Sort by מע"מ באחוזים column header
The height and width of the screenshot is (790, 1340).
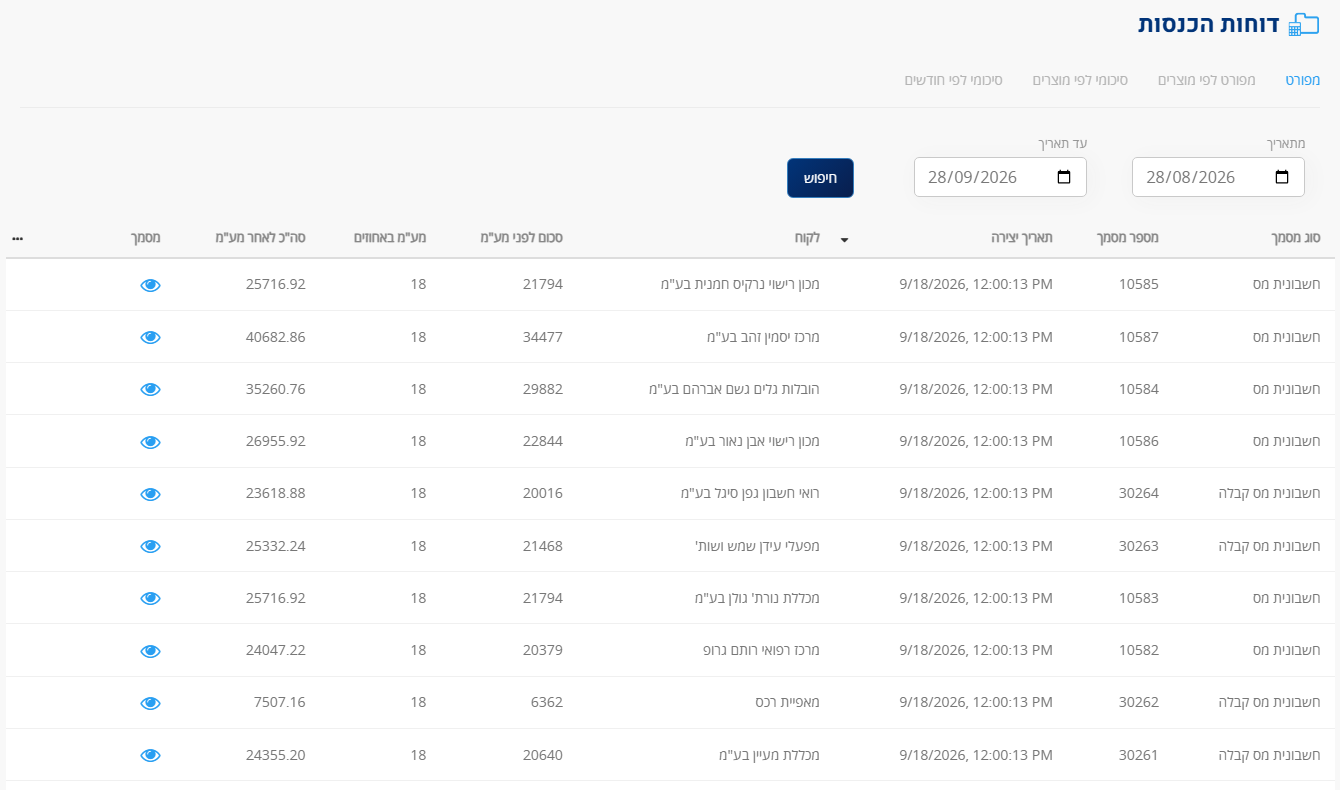click(390, 238)
